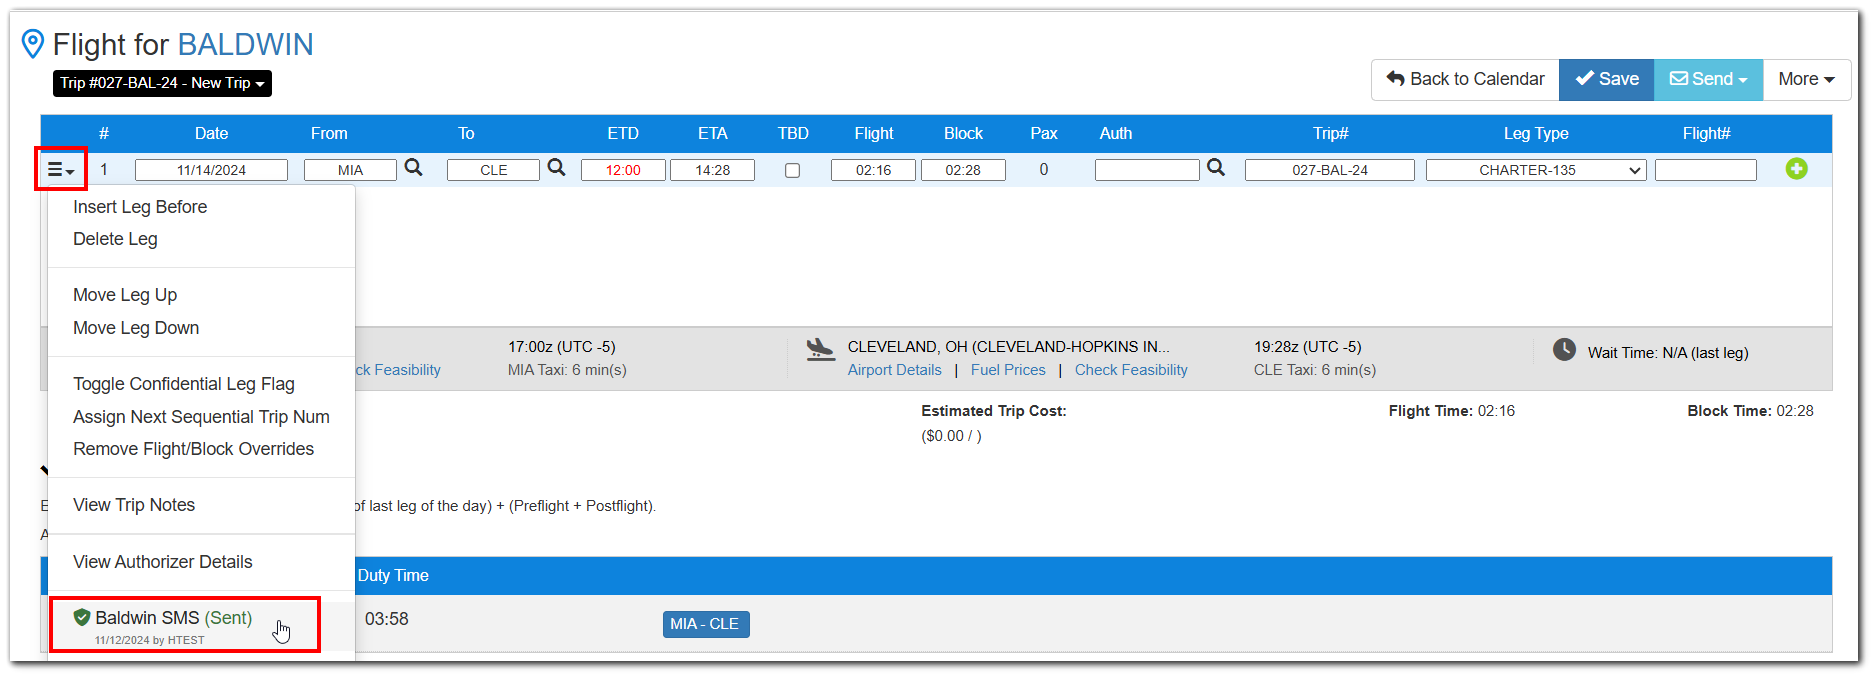Click Cleveland Check Feasibility link
Image resolution: width=1876 pixels, height=679 pixels.
1131,370
